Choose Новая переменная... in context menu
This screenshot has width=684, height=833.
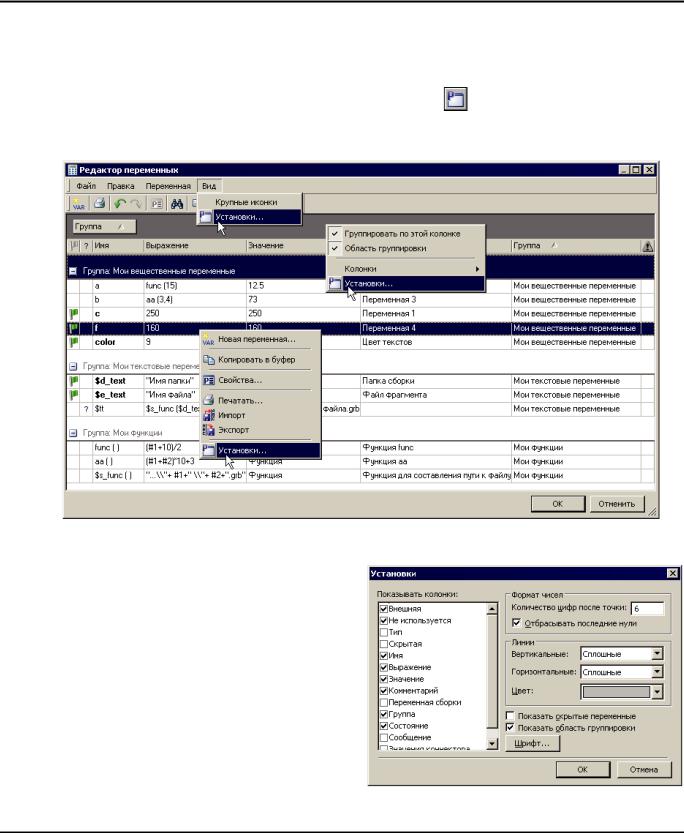pos(260,339)
